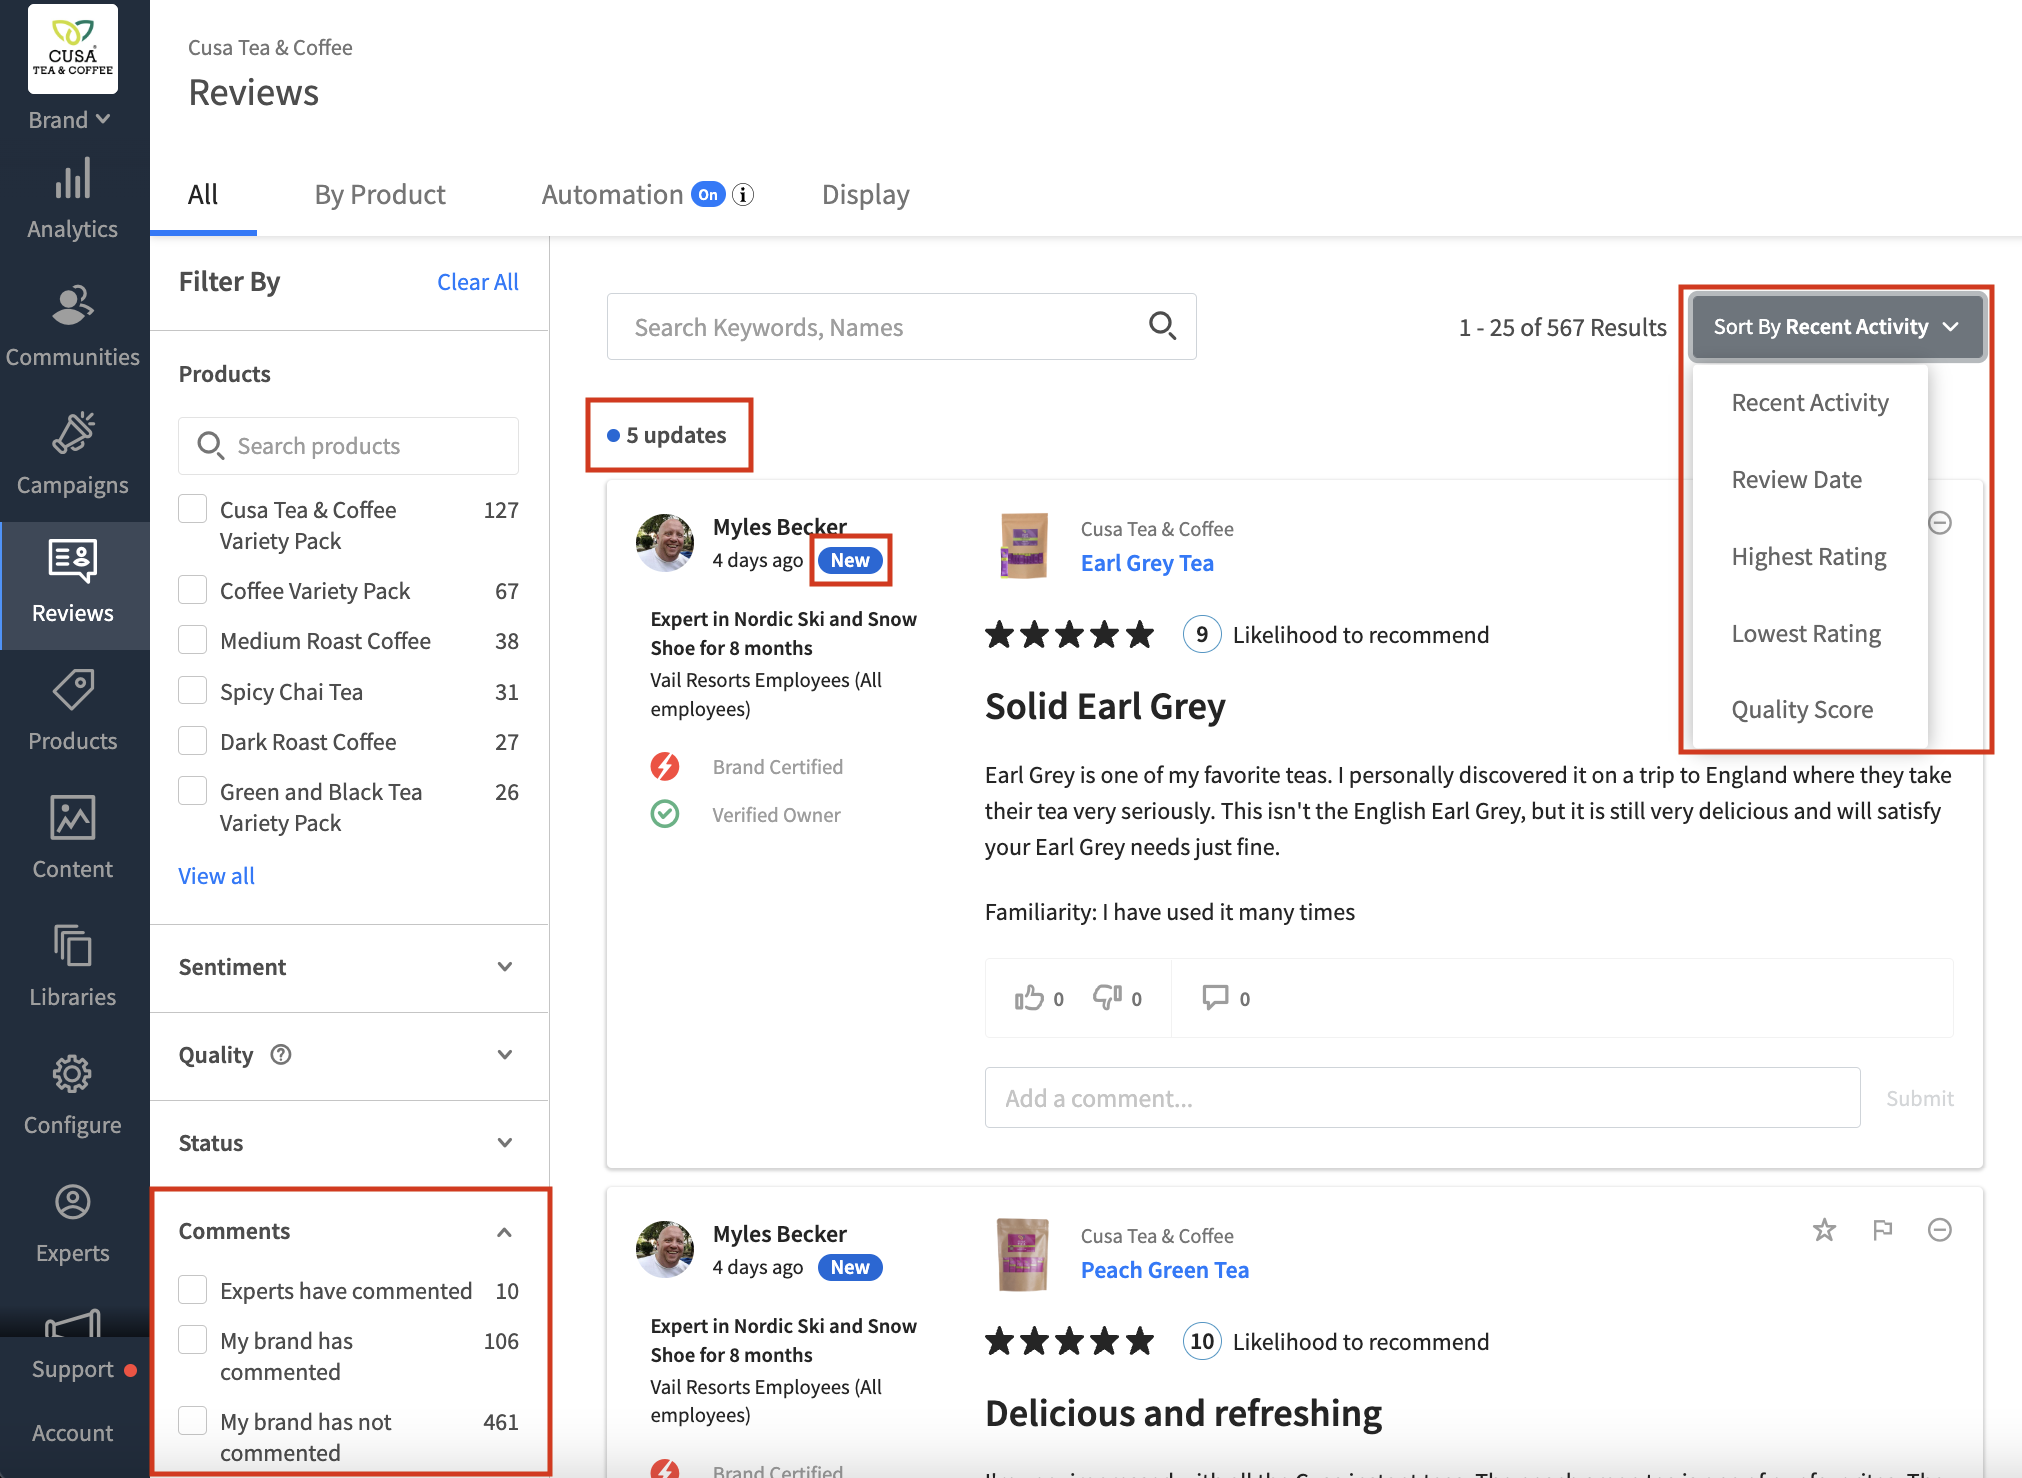Click Earl Grey Tea product thumbnail
This screenshot has width=2022, height=1478.
[1024, 546]
